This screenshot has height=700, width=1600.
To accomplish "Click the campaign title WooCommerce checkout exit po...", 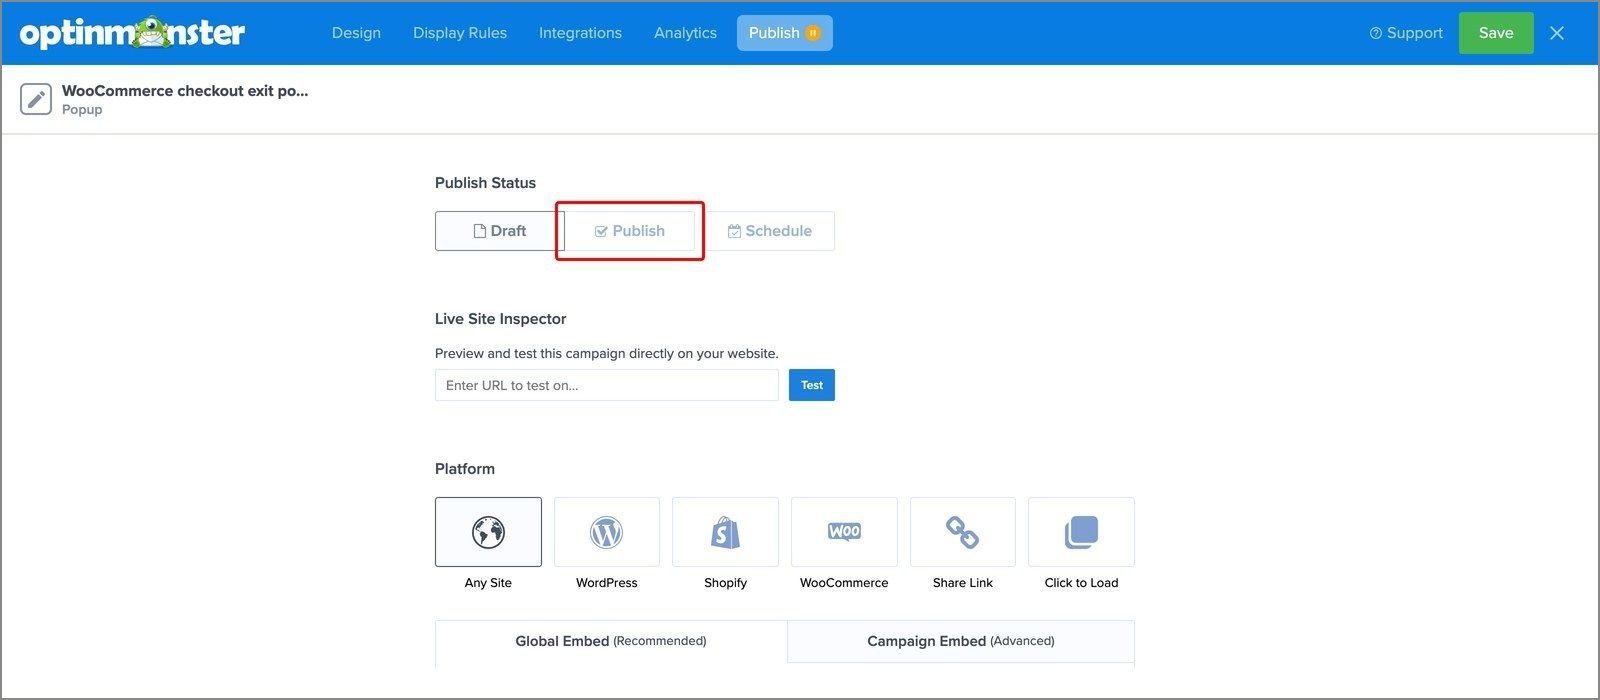I will click(185, 91).
